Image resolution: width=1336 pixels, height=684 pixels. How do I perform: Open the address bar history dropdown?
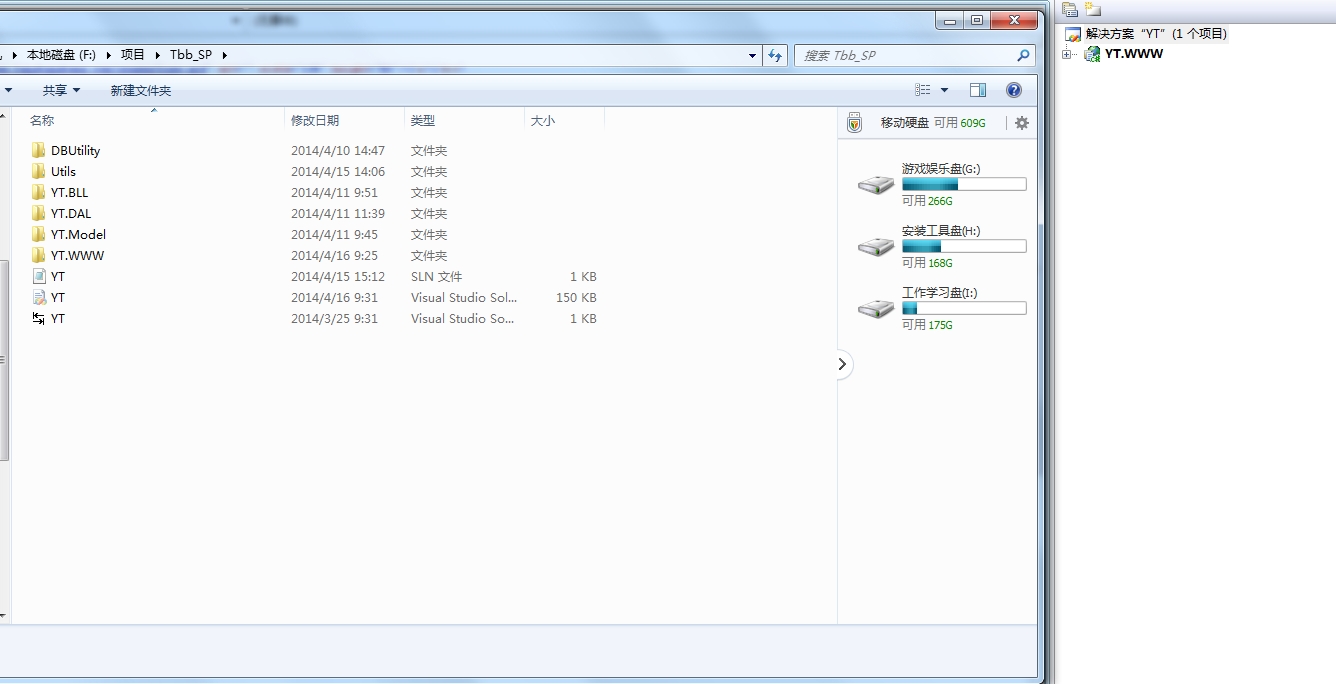pyautogui.click(x=753, y=56)
